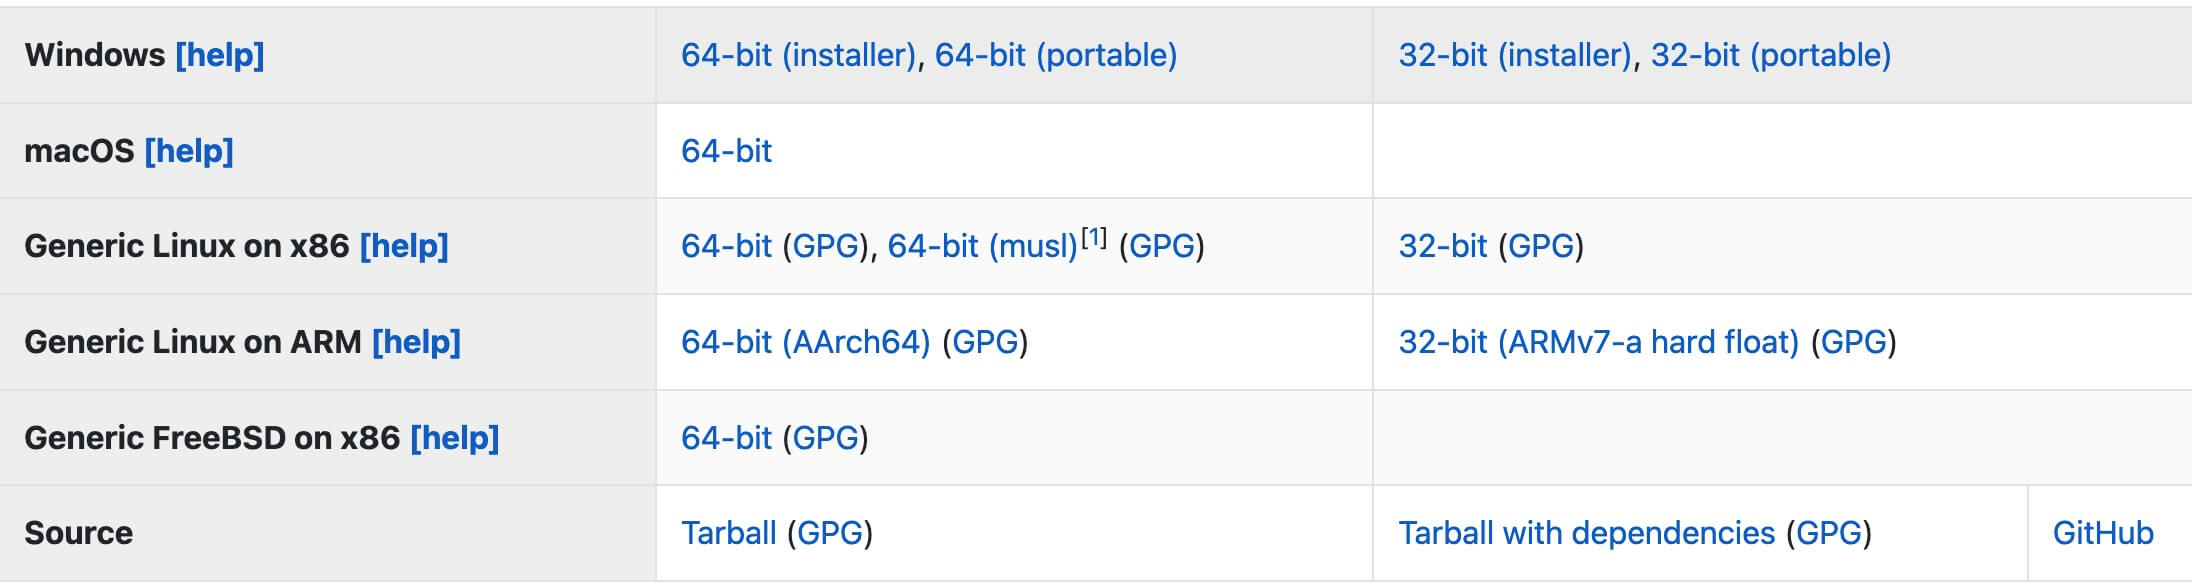Image resolution: width=2192 pixels, height=582 pixels.
Task: Open the Windows [help] link
Action: (x=219, y=55)
